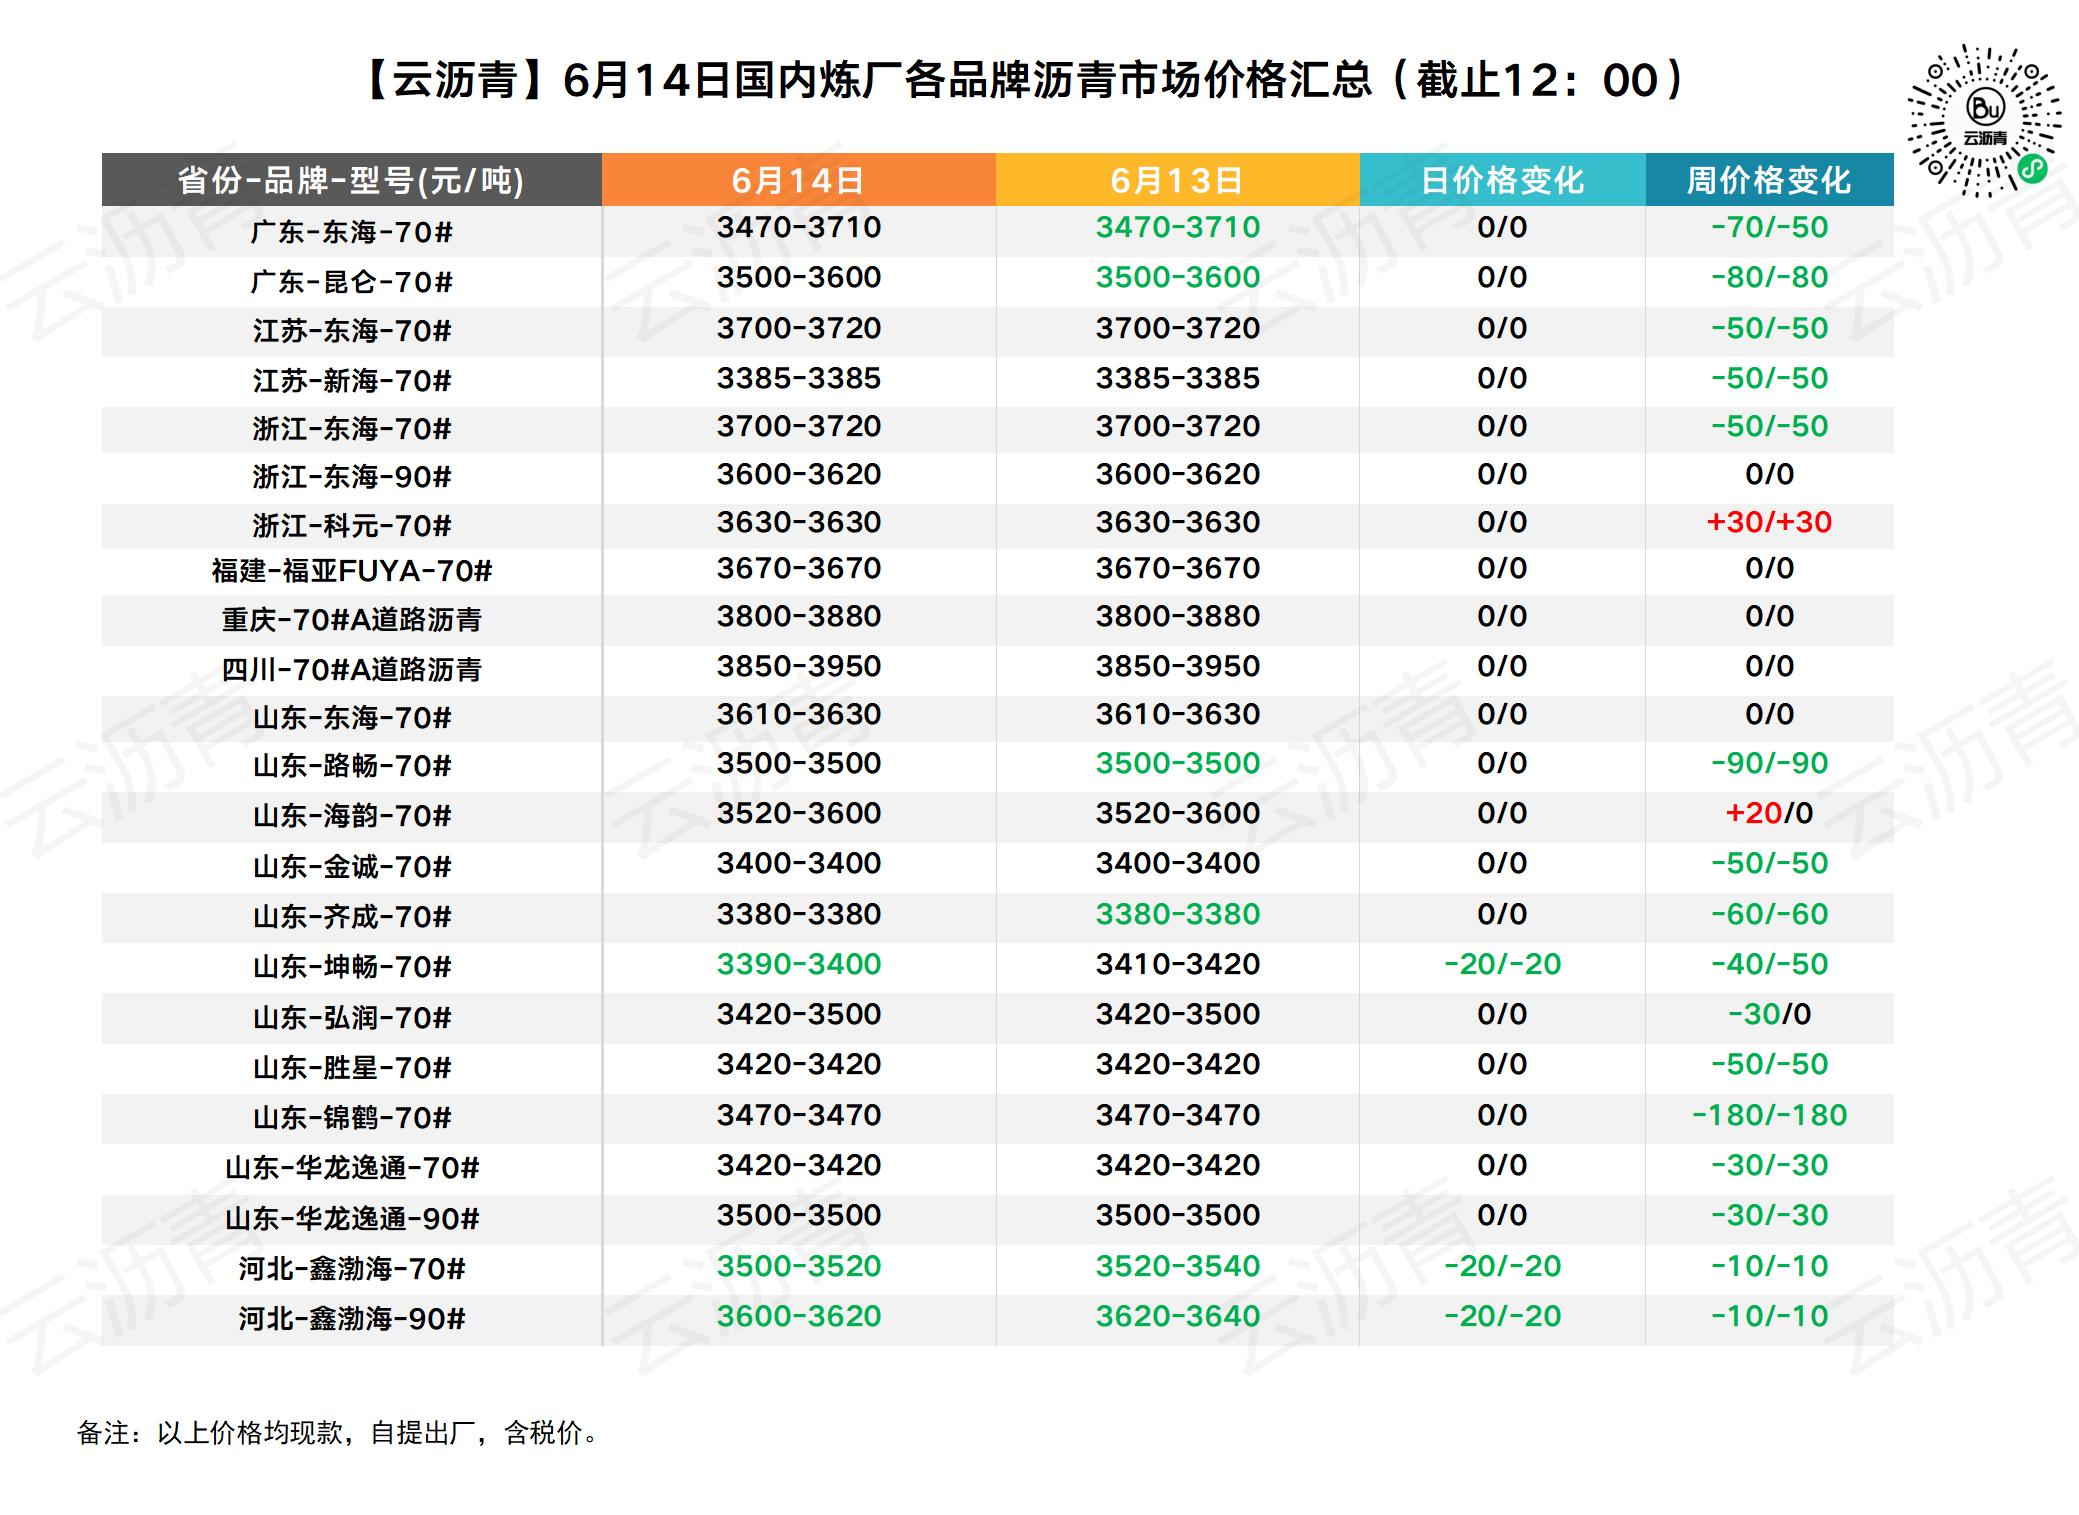Click green 6月13日 price 3500-3600 for 广东-昆仑
This screenshot has width=2079, height=1515.
coord(1177,277)
